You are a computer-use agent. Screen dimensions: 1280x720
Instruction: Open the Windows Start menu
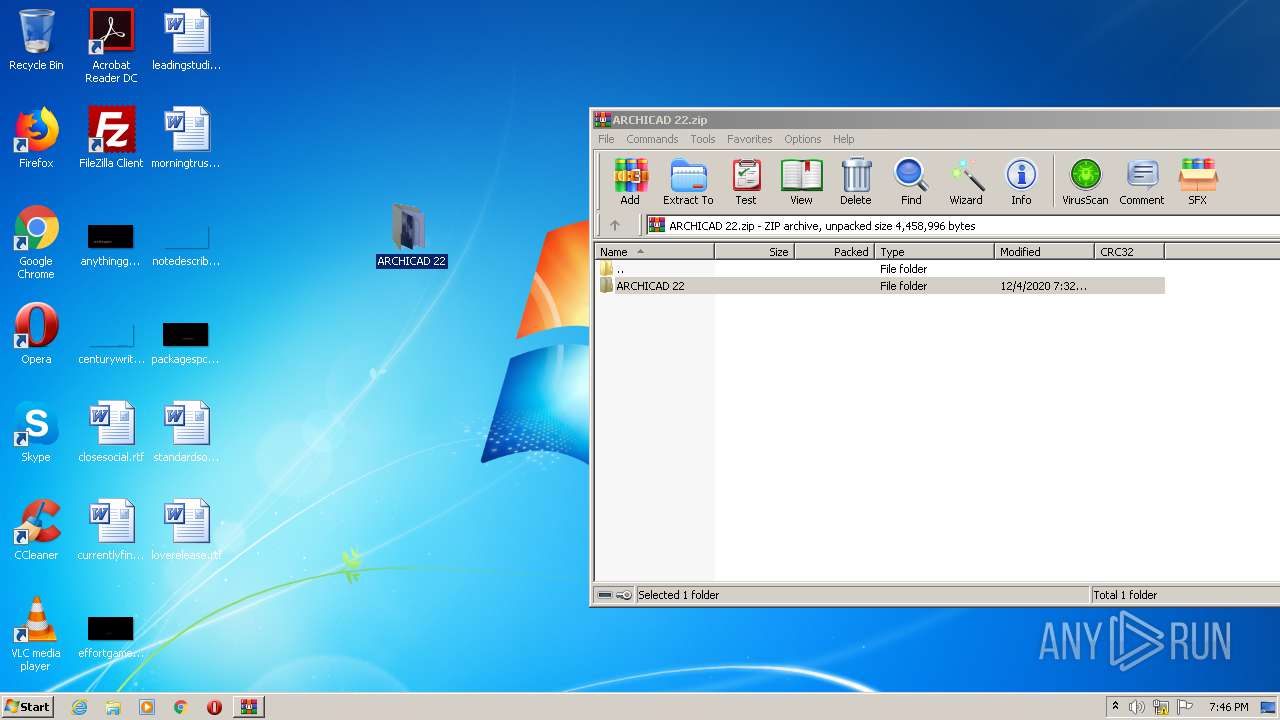click(x=28, y=706)
